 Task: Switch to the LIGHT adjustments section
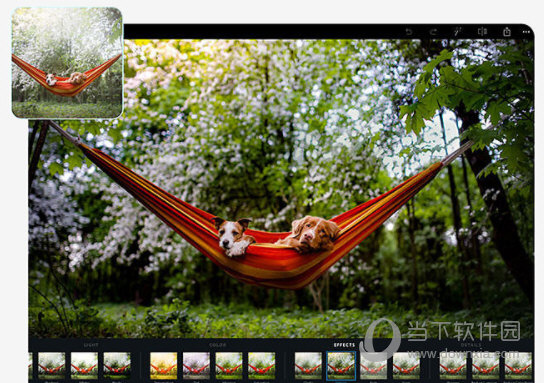pyautogui.click(x=91, y=345)
